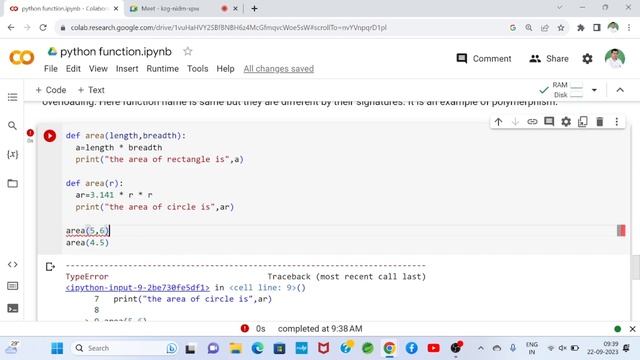640x360 pixels.
Task: Open cell editor settings gear
Action: (566, 122)
